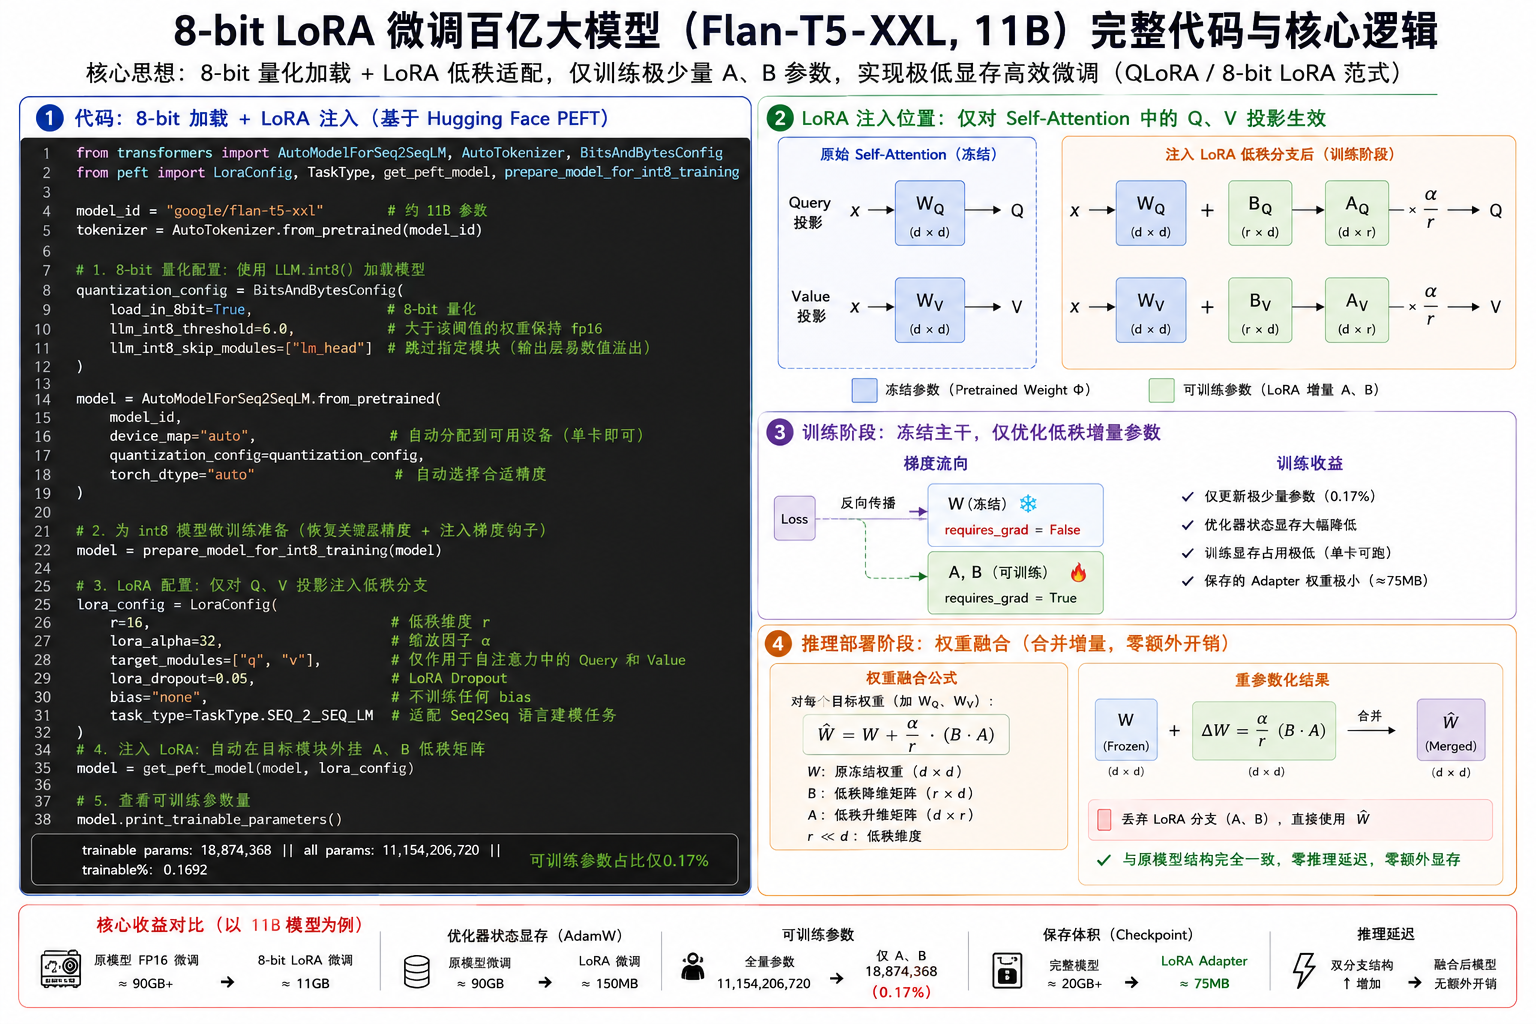Click the purple number 3 badge beside 训练阶段
This screenshot has height=1024, width=1536.
[x=780, y=432]
